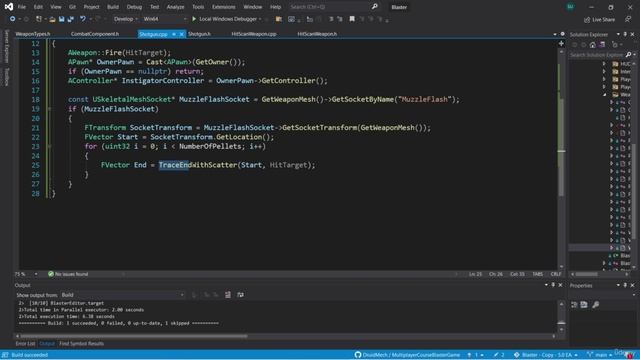Click Properties alphabetical sort icon
Screen dimensions: 640x360
(x=584, y=304)
